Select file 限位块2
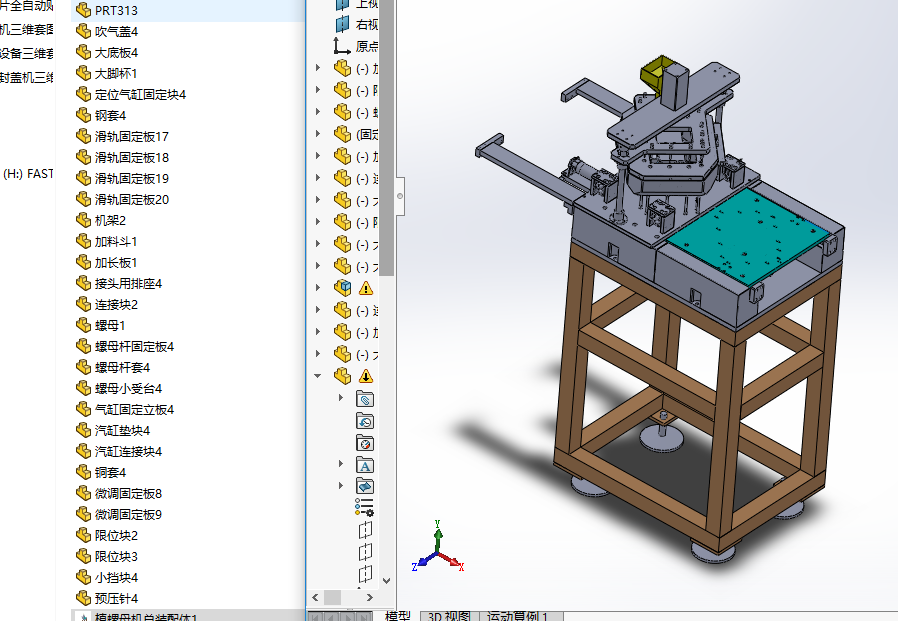This screenshot has width=898, height=621. point(116,536)
